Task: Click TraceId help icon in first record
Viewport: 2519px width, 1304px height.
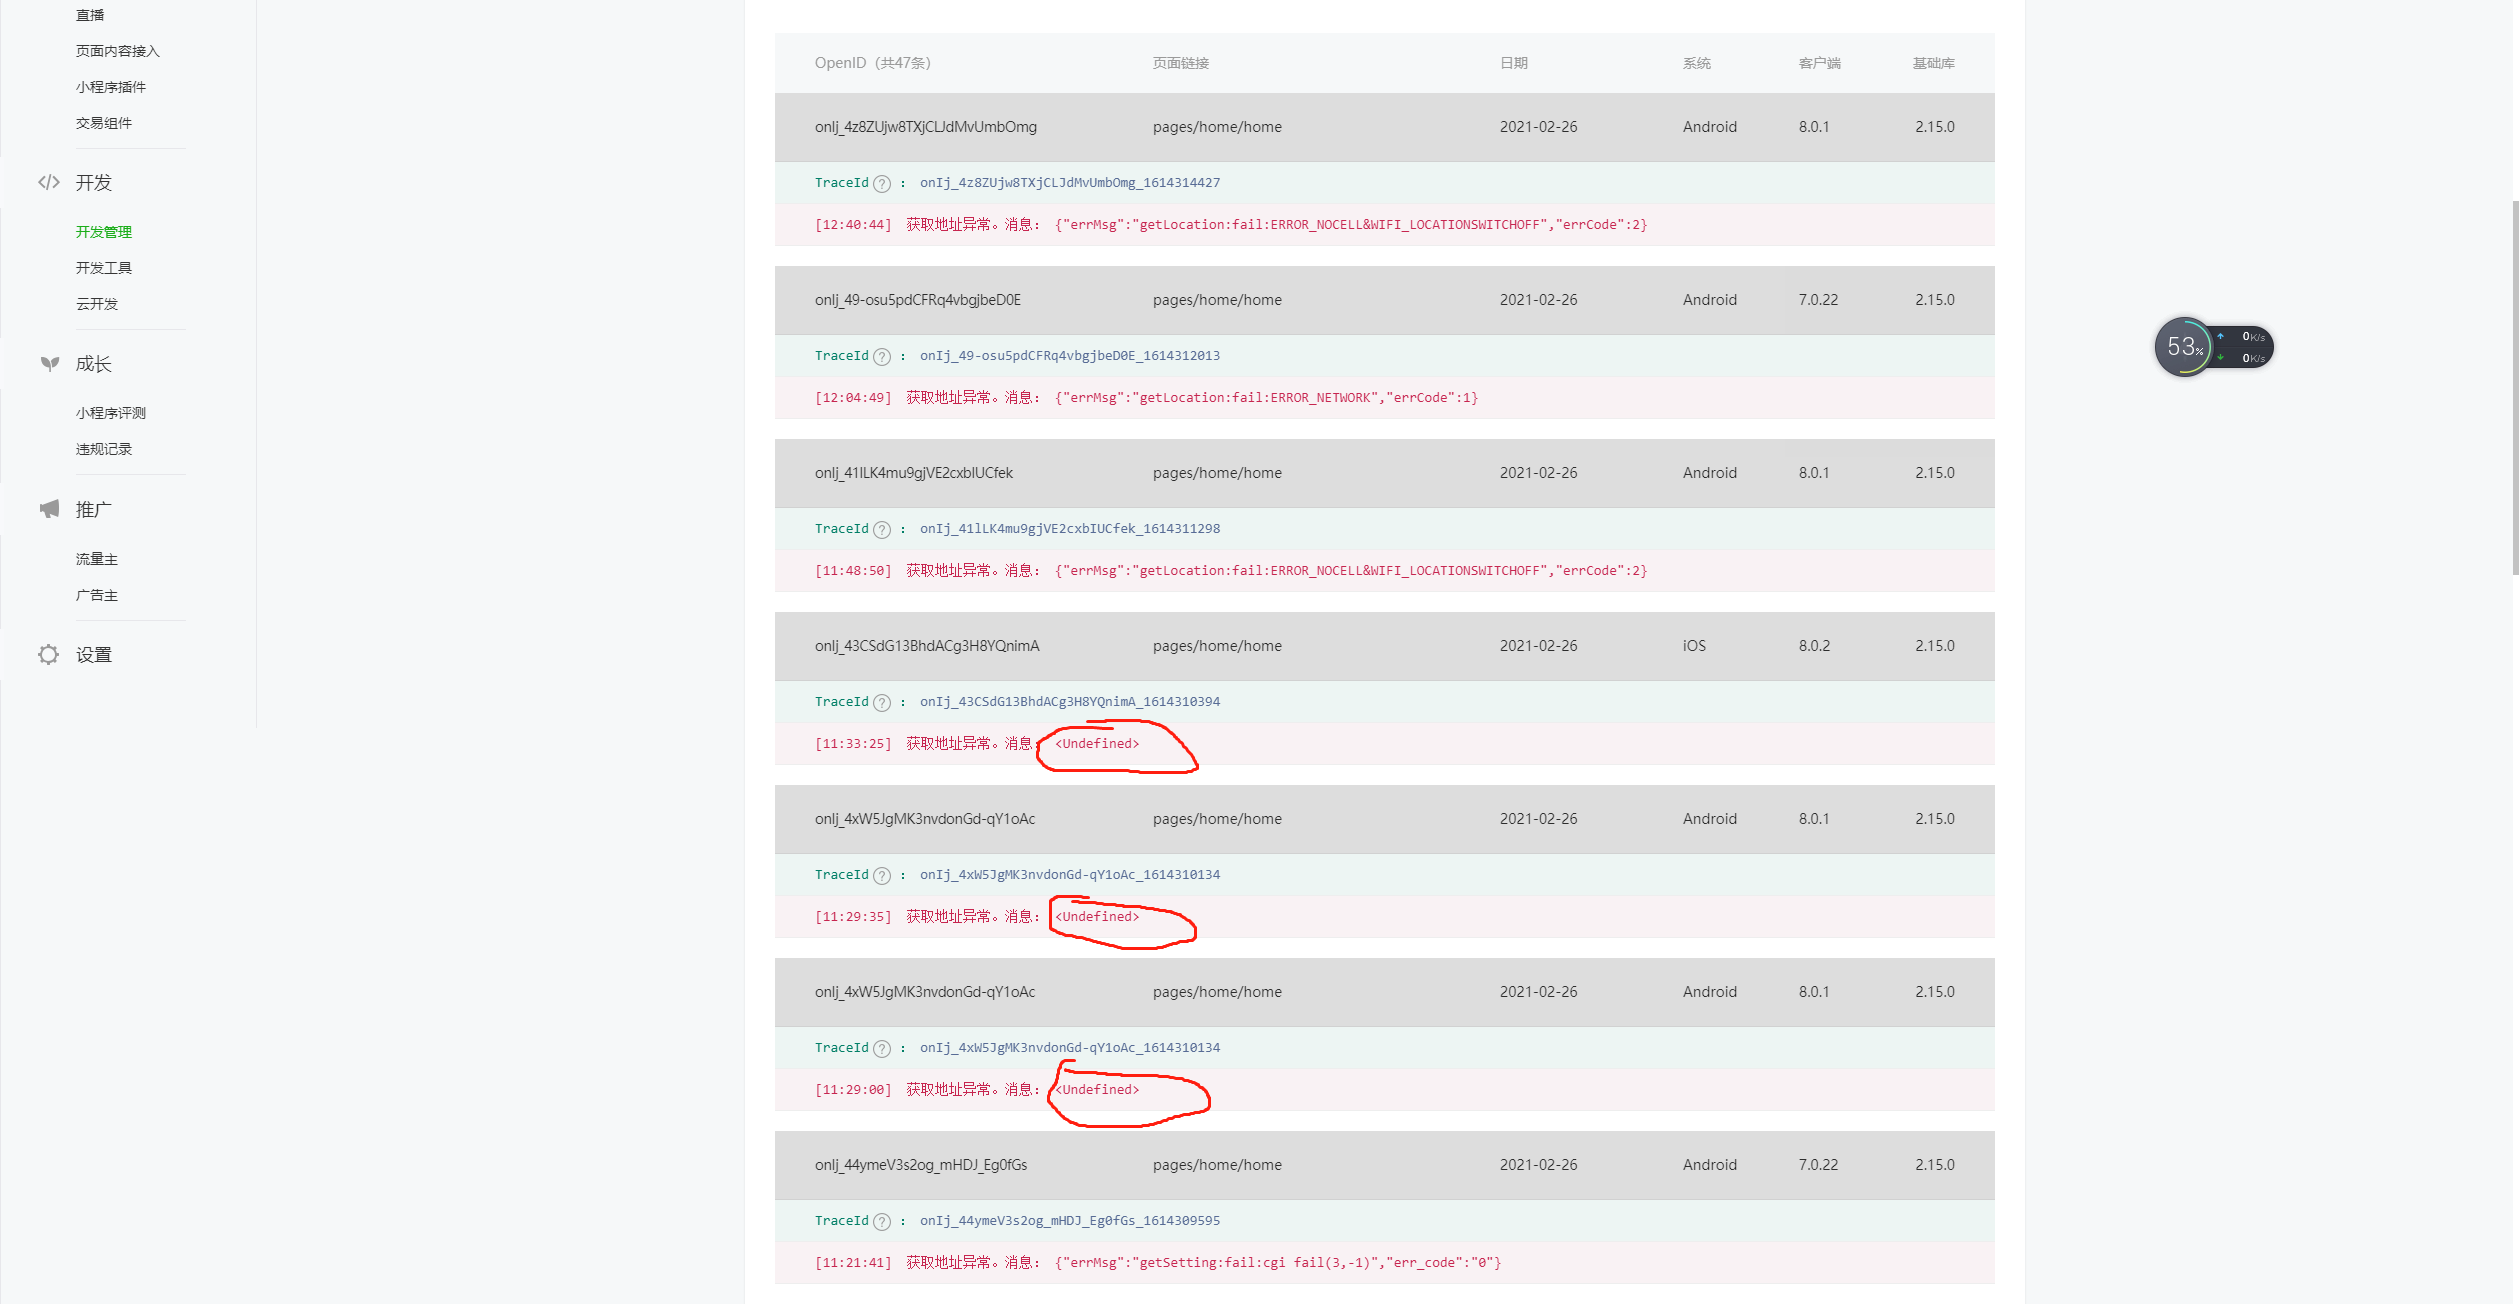Action: point(881,183)
